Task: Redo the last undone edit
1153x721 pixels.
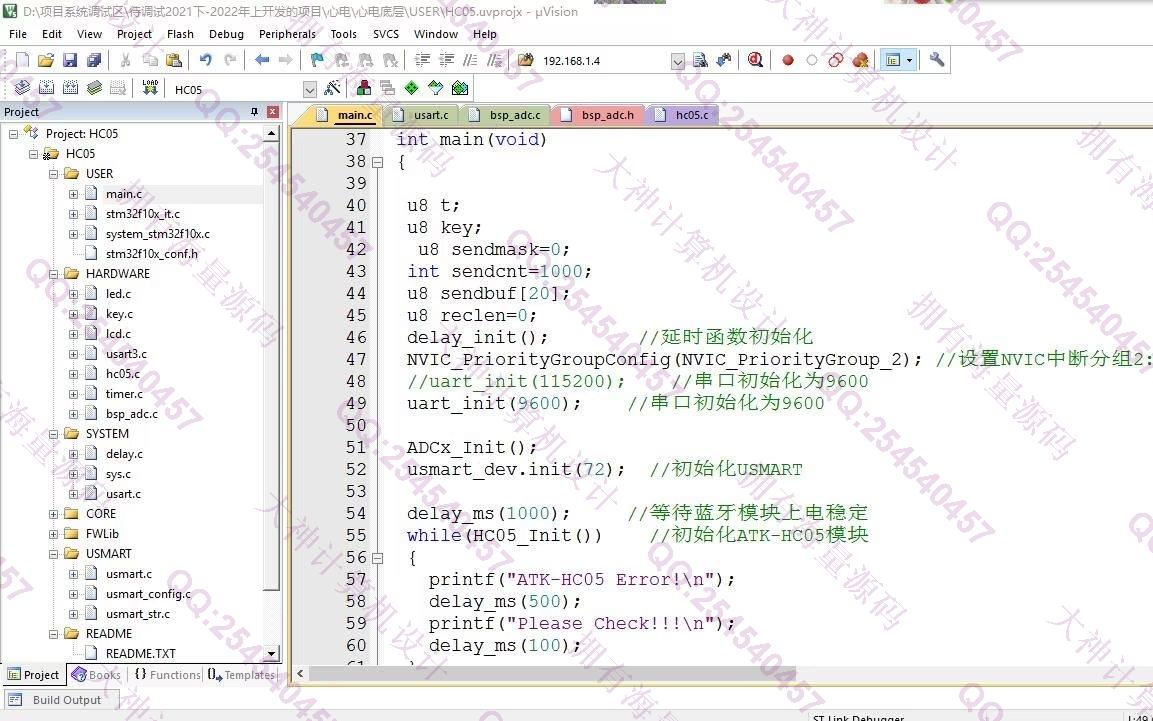Action: [230, 60]
